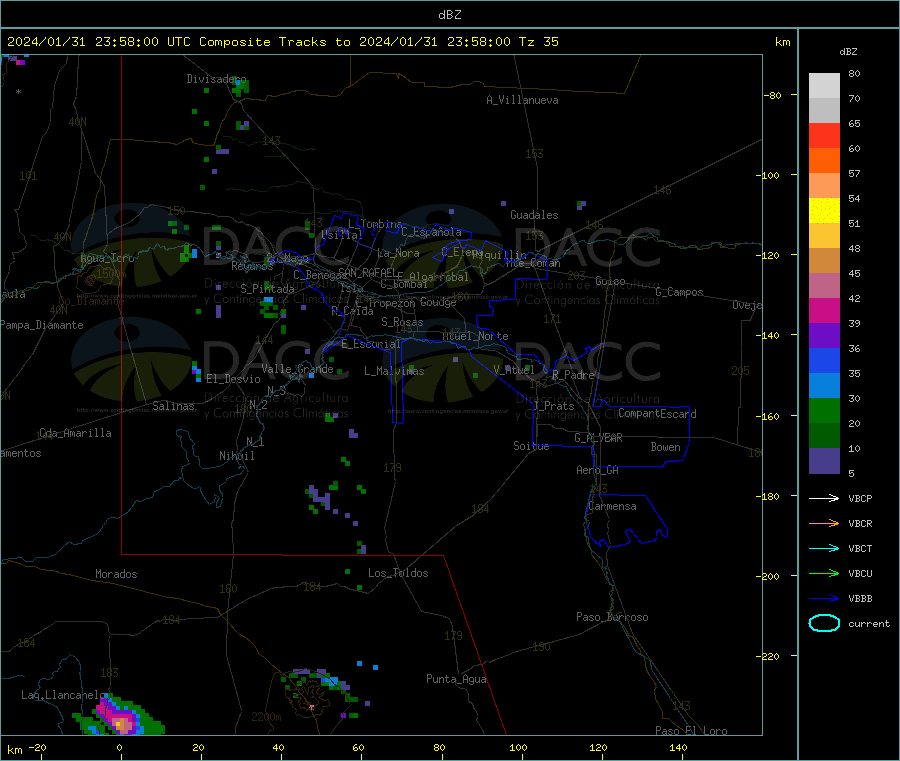Click the Aero_GA map label

tap(598, 470)
